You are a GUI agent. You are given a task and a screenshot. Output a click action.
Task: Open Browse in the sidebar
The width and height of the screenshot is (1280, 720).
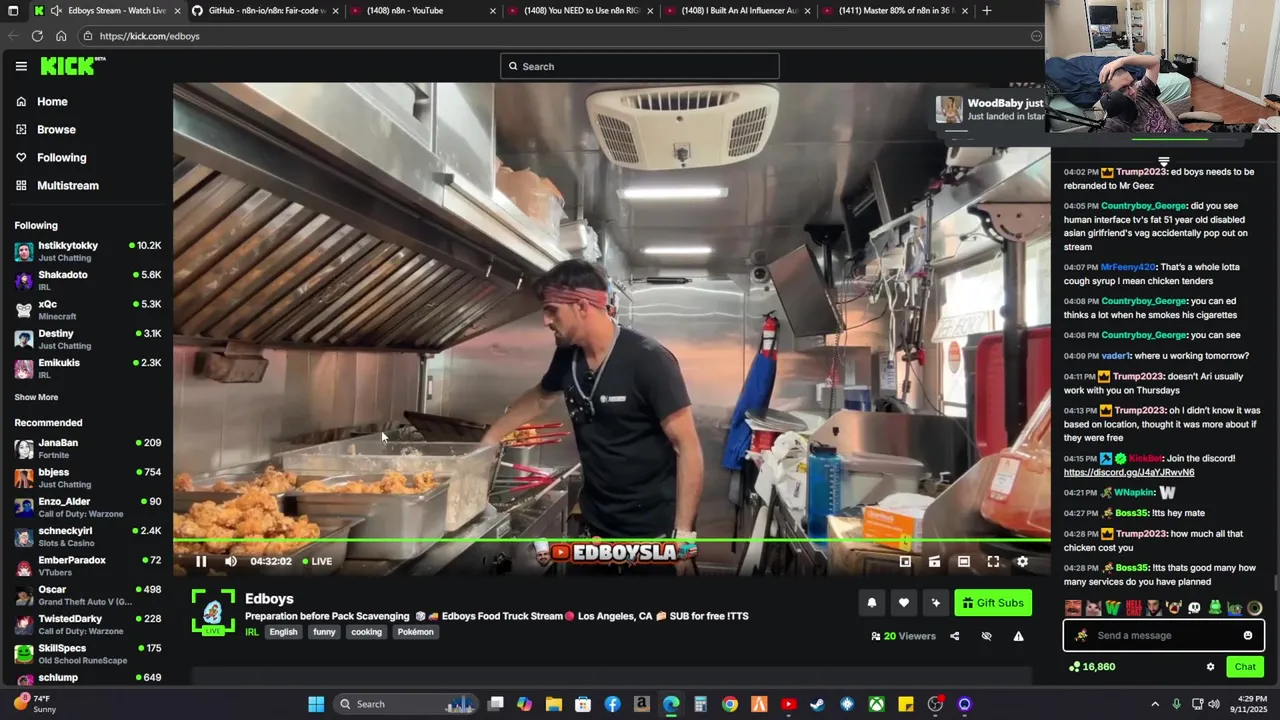(x=56, y=129)
